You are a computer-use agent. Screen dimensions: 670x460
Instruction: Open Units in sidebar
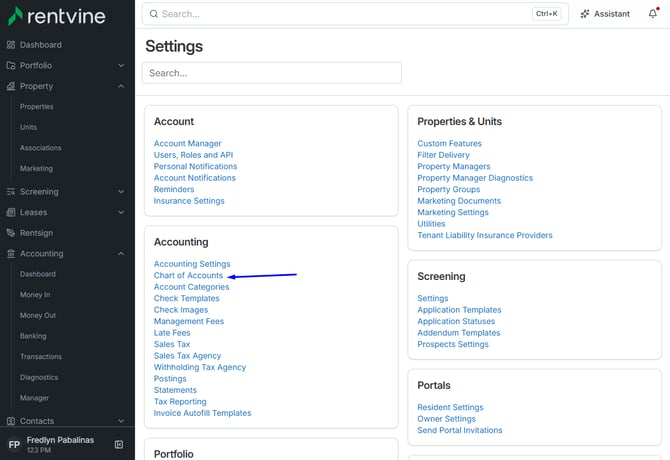point(28,127)
